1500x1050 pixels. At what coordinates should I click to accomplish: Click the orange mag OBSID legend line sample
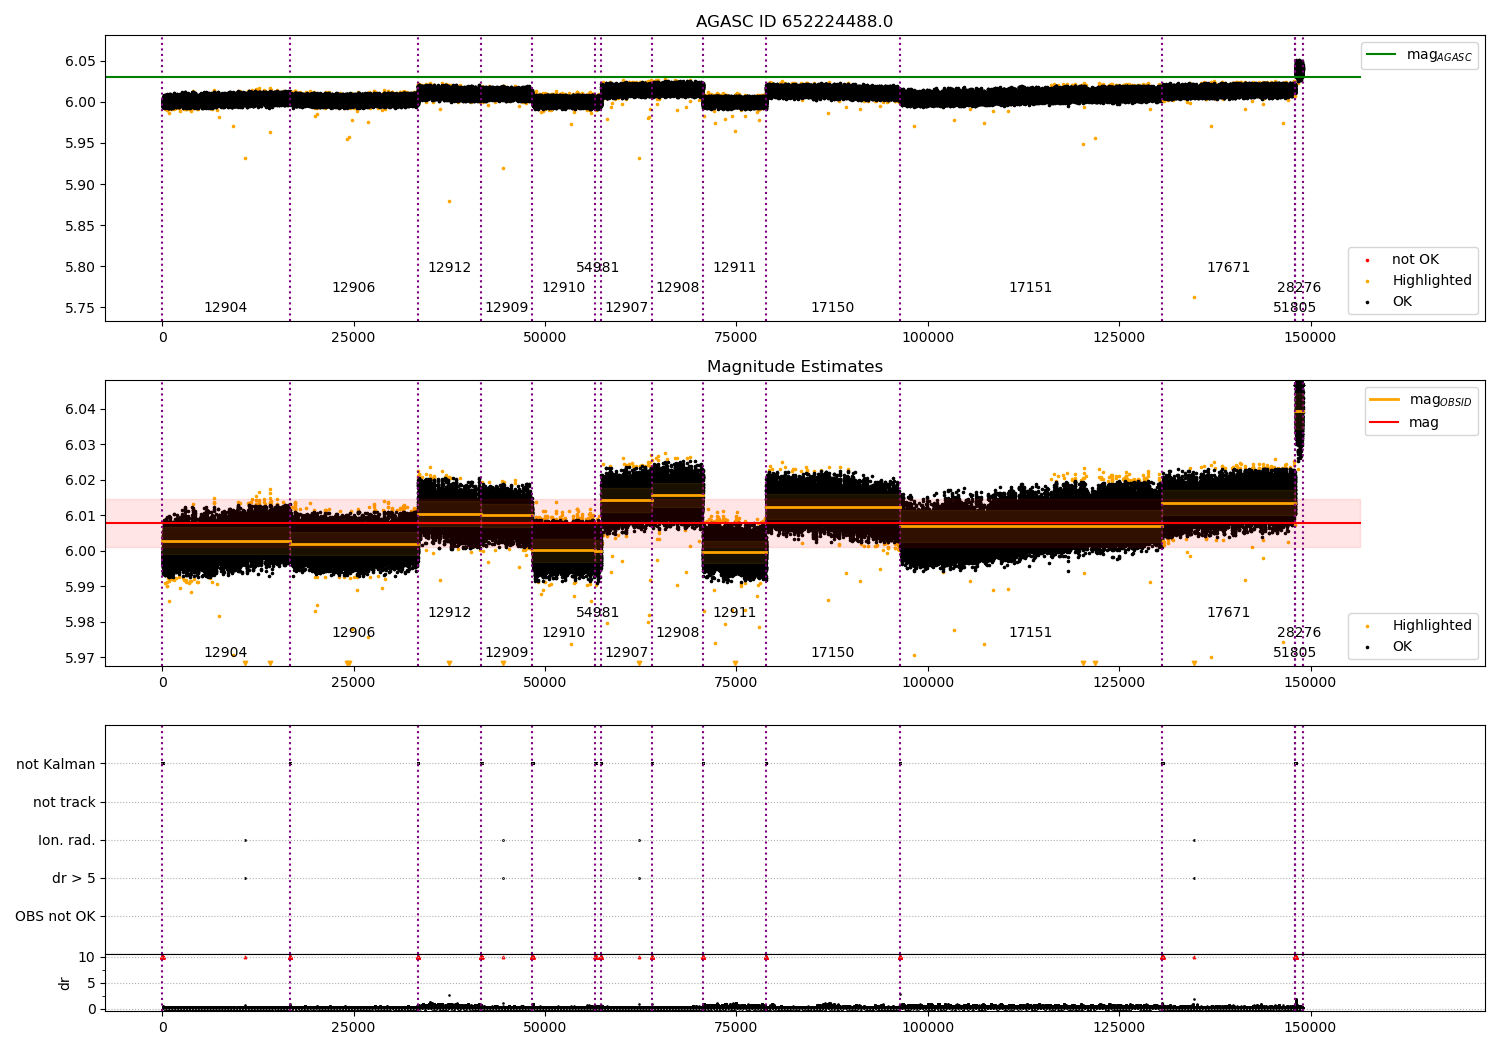[x=1385, y=400]
